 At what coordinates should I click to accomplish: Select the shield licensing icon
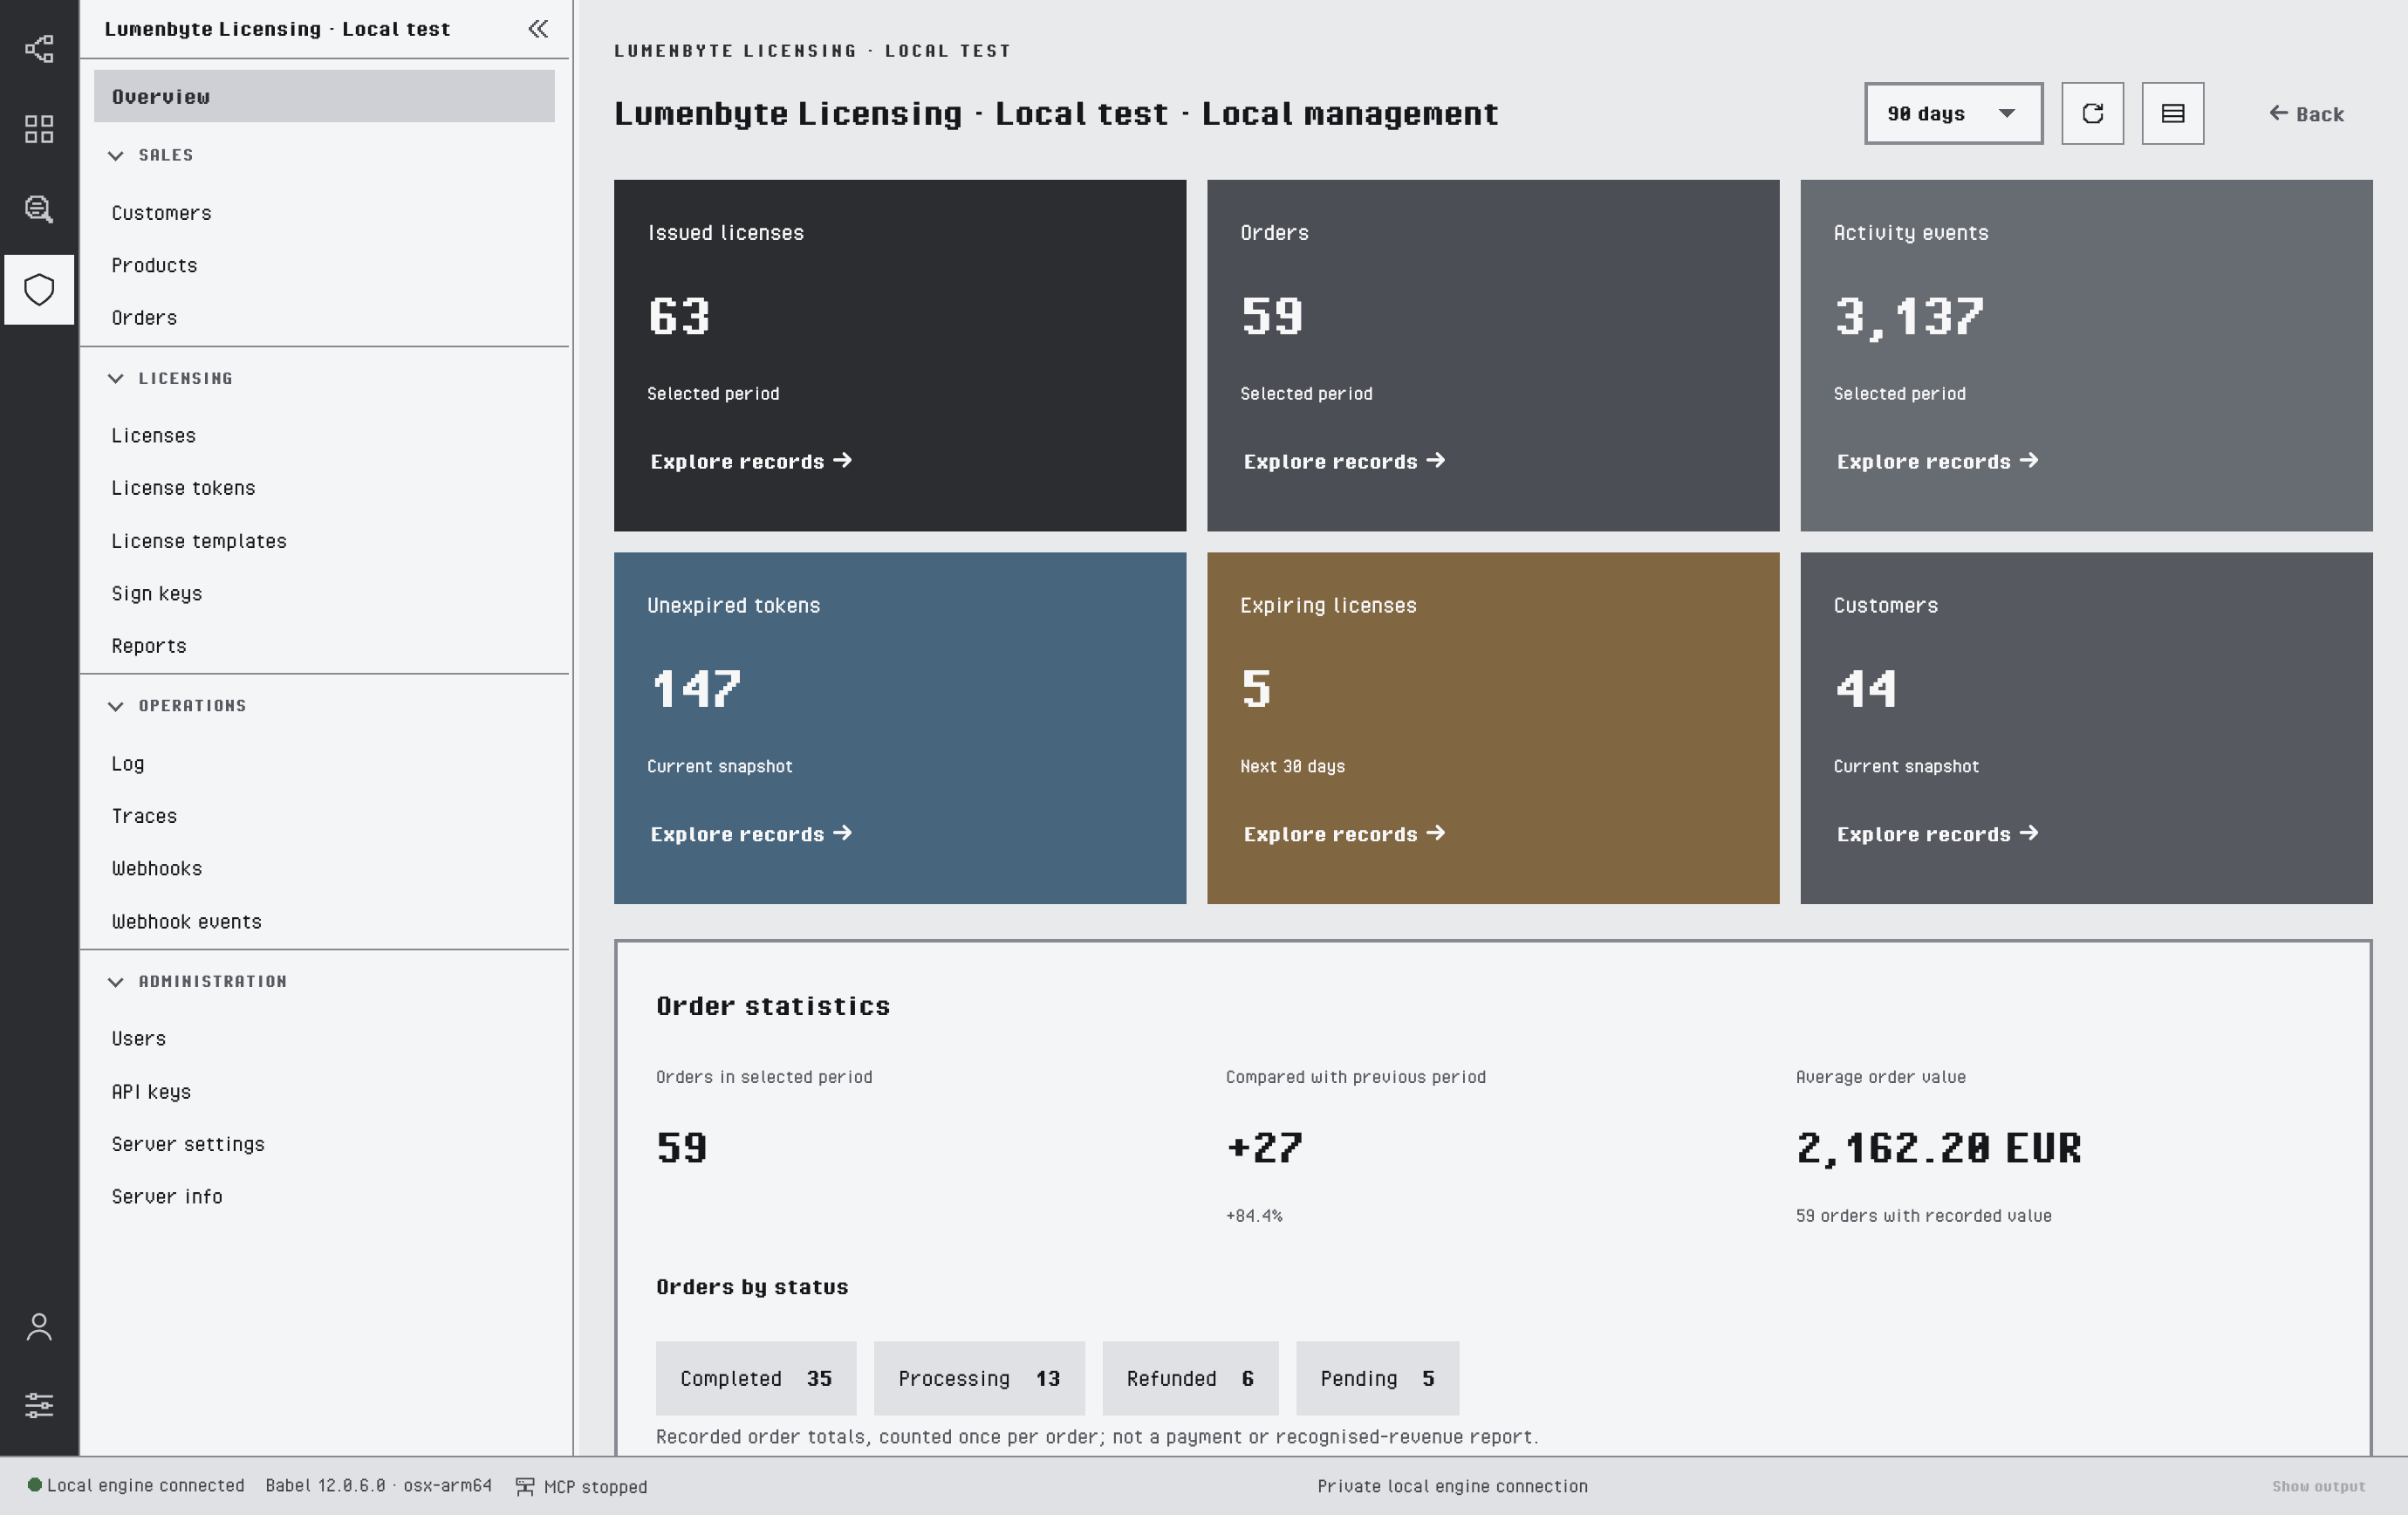39,290
